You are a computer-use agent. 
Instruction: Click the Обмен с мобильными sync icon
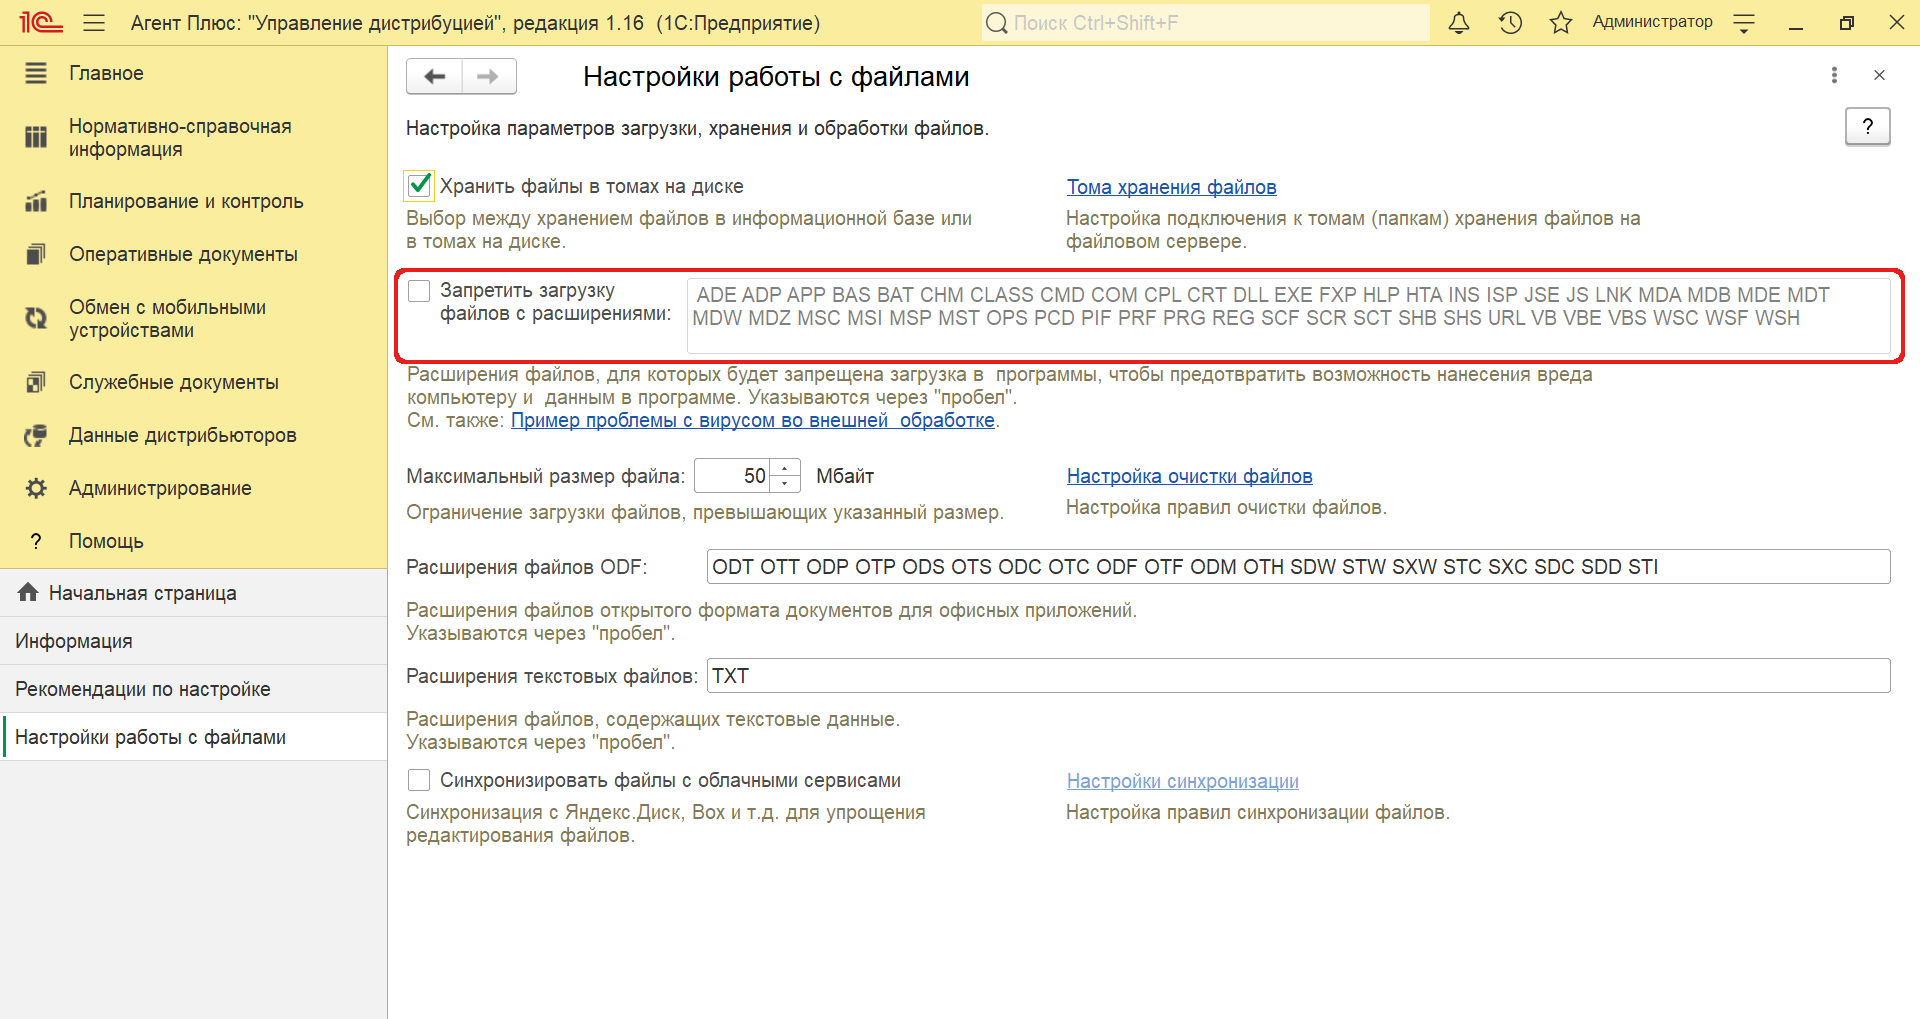36,318
